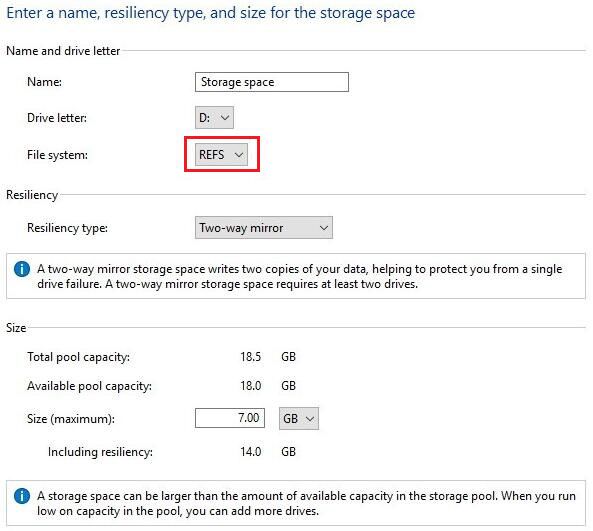Expand the Resiliency type dropdown
Image resolution: width=593 pixels, height=531 pixels.
[x=264, y=228]
